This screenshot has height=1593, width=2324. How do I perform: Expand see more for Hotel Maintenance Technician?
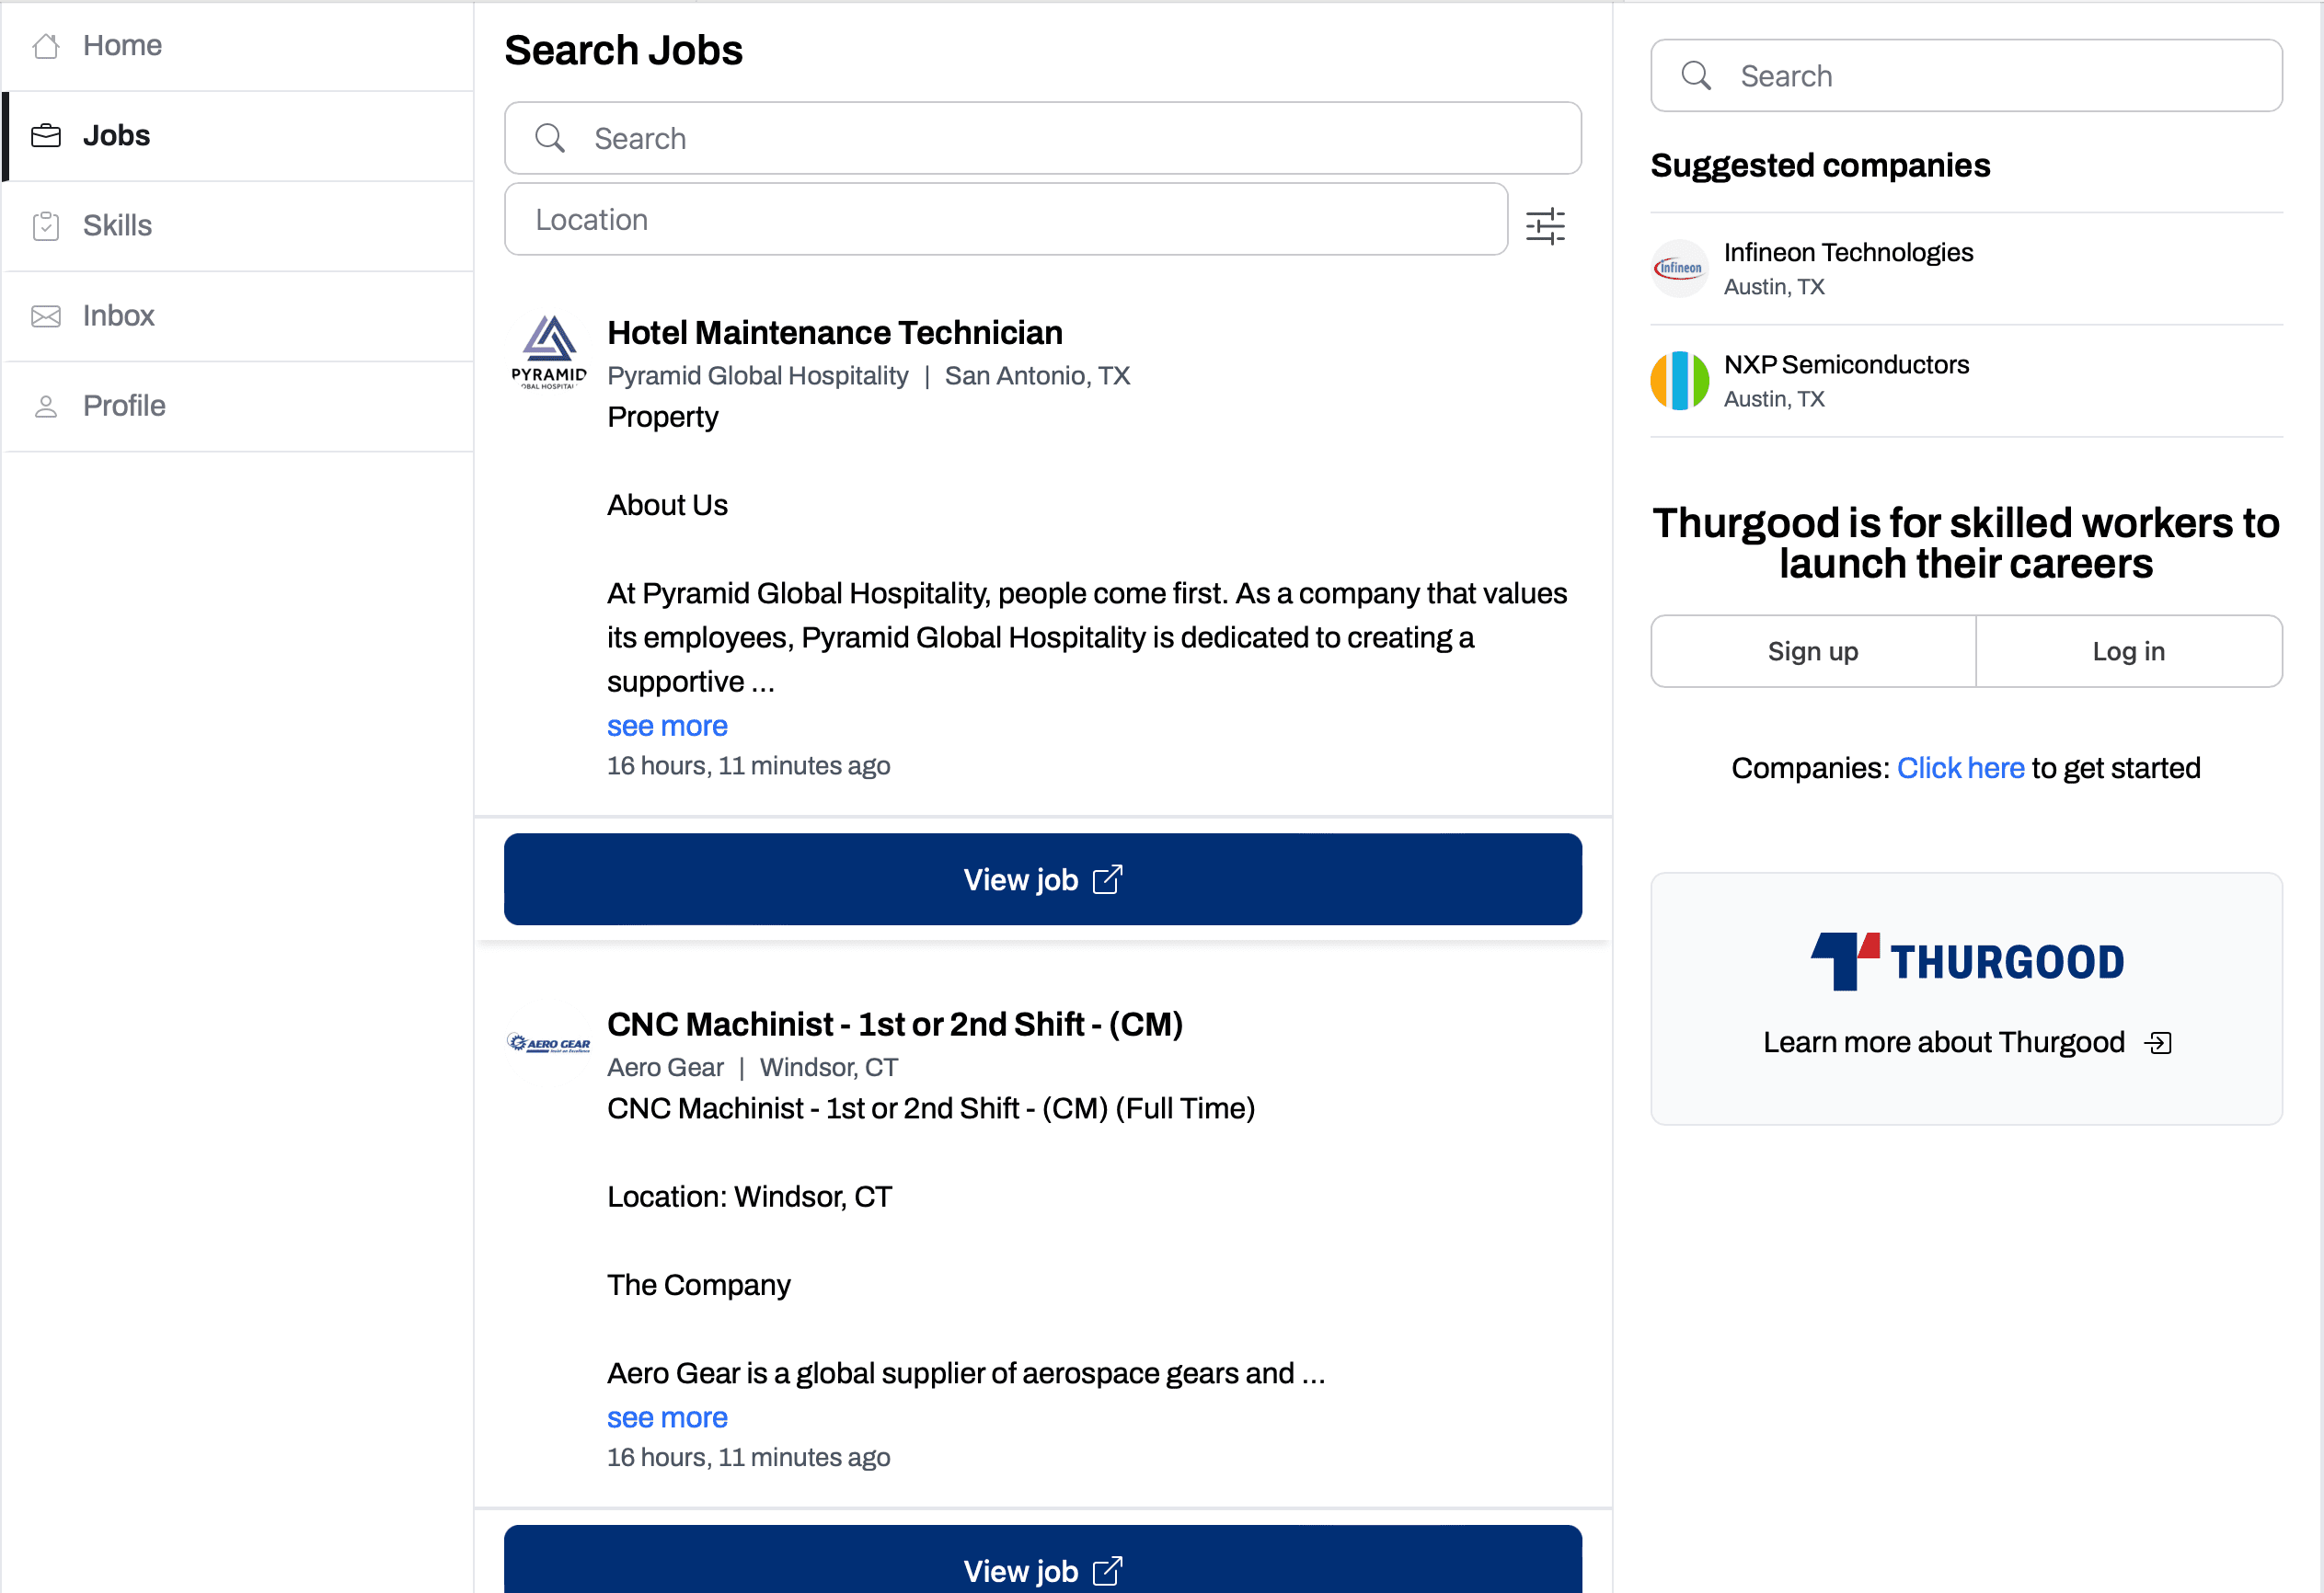[x=666, y=725]
